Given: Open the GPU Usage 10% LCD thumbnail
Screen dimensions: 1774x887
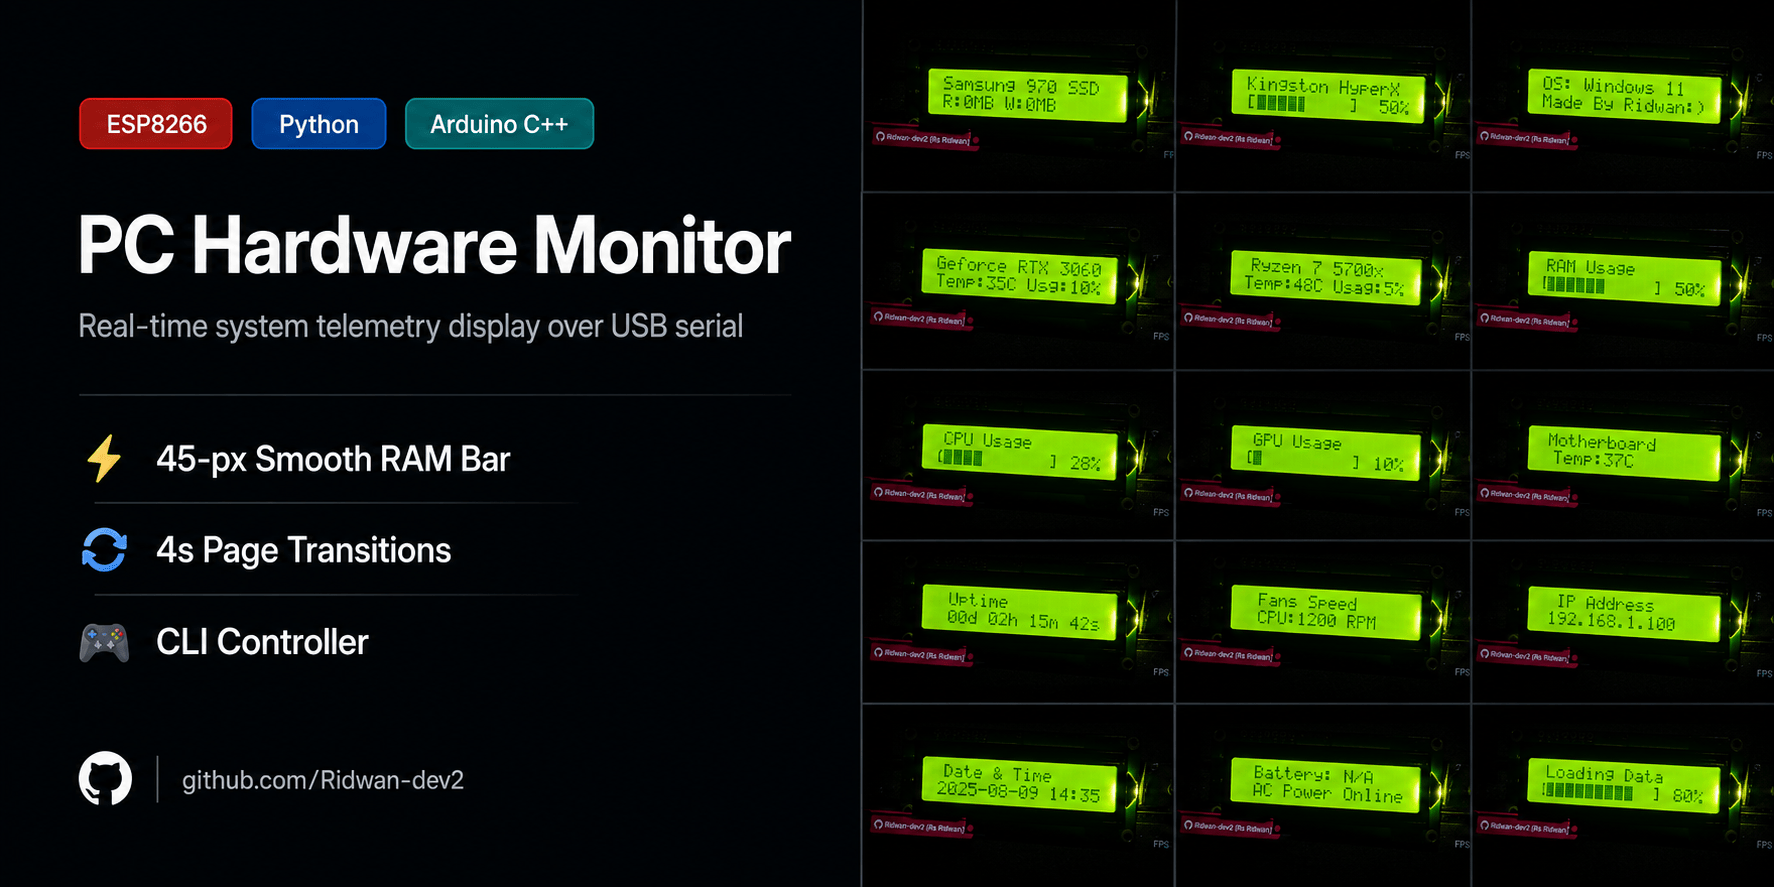Looking at the screenshot, I should click(x=1324, y=456).
